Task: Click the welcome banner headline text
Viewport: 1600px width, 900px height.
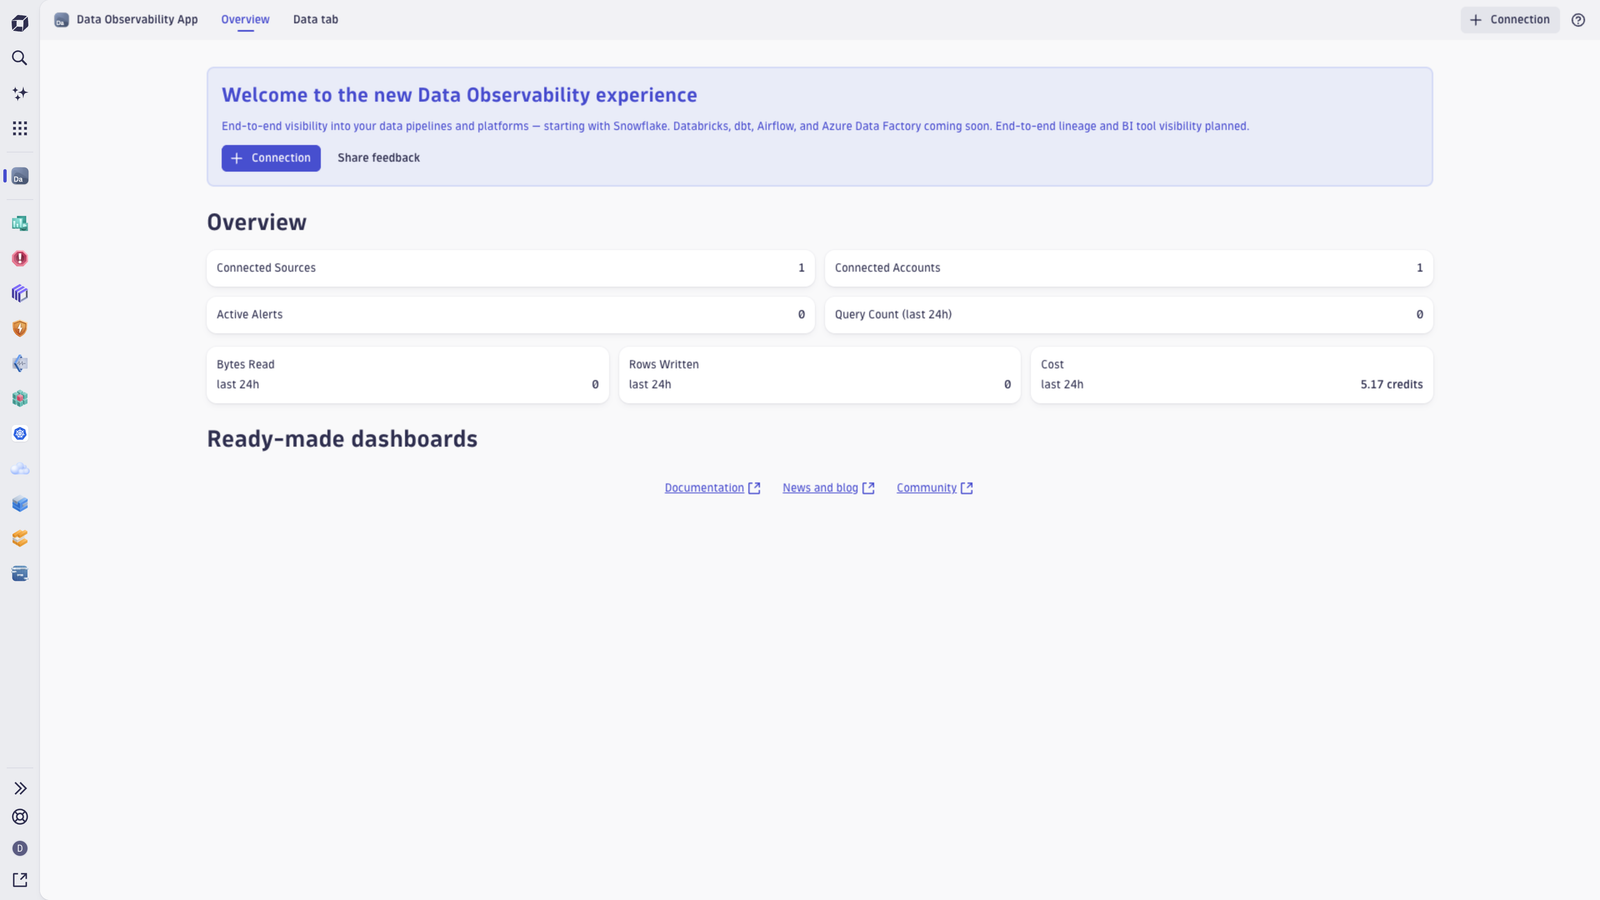Action: tap(459, 95)
